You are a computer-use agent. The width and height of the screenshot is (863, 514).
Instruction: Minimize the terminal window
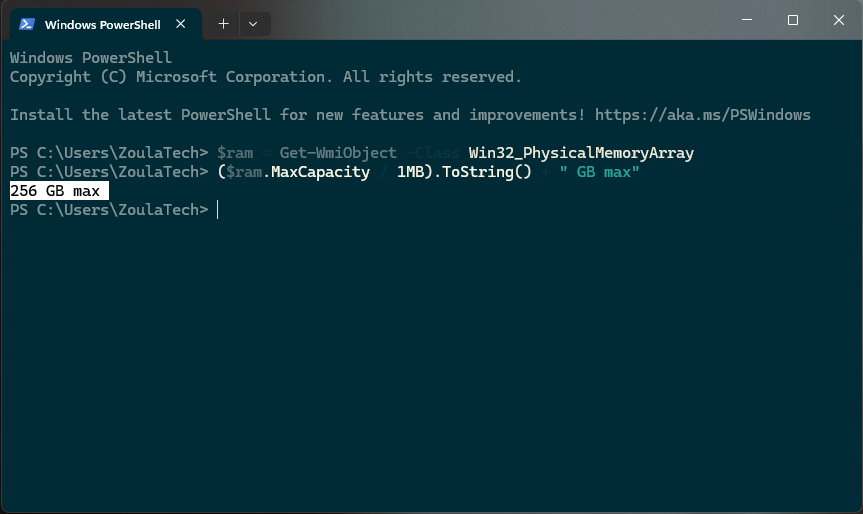pos(747,20)
